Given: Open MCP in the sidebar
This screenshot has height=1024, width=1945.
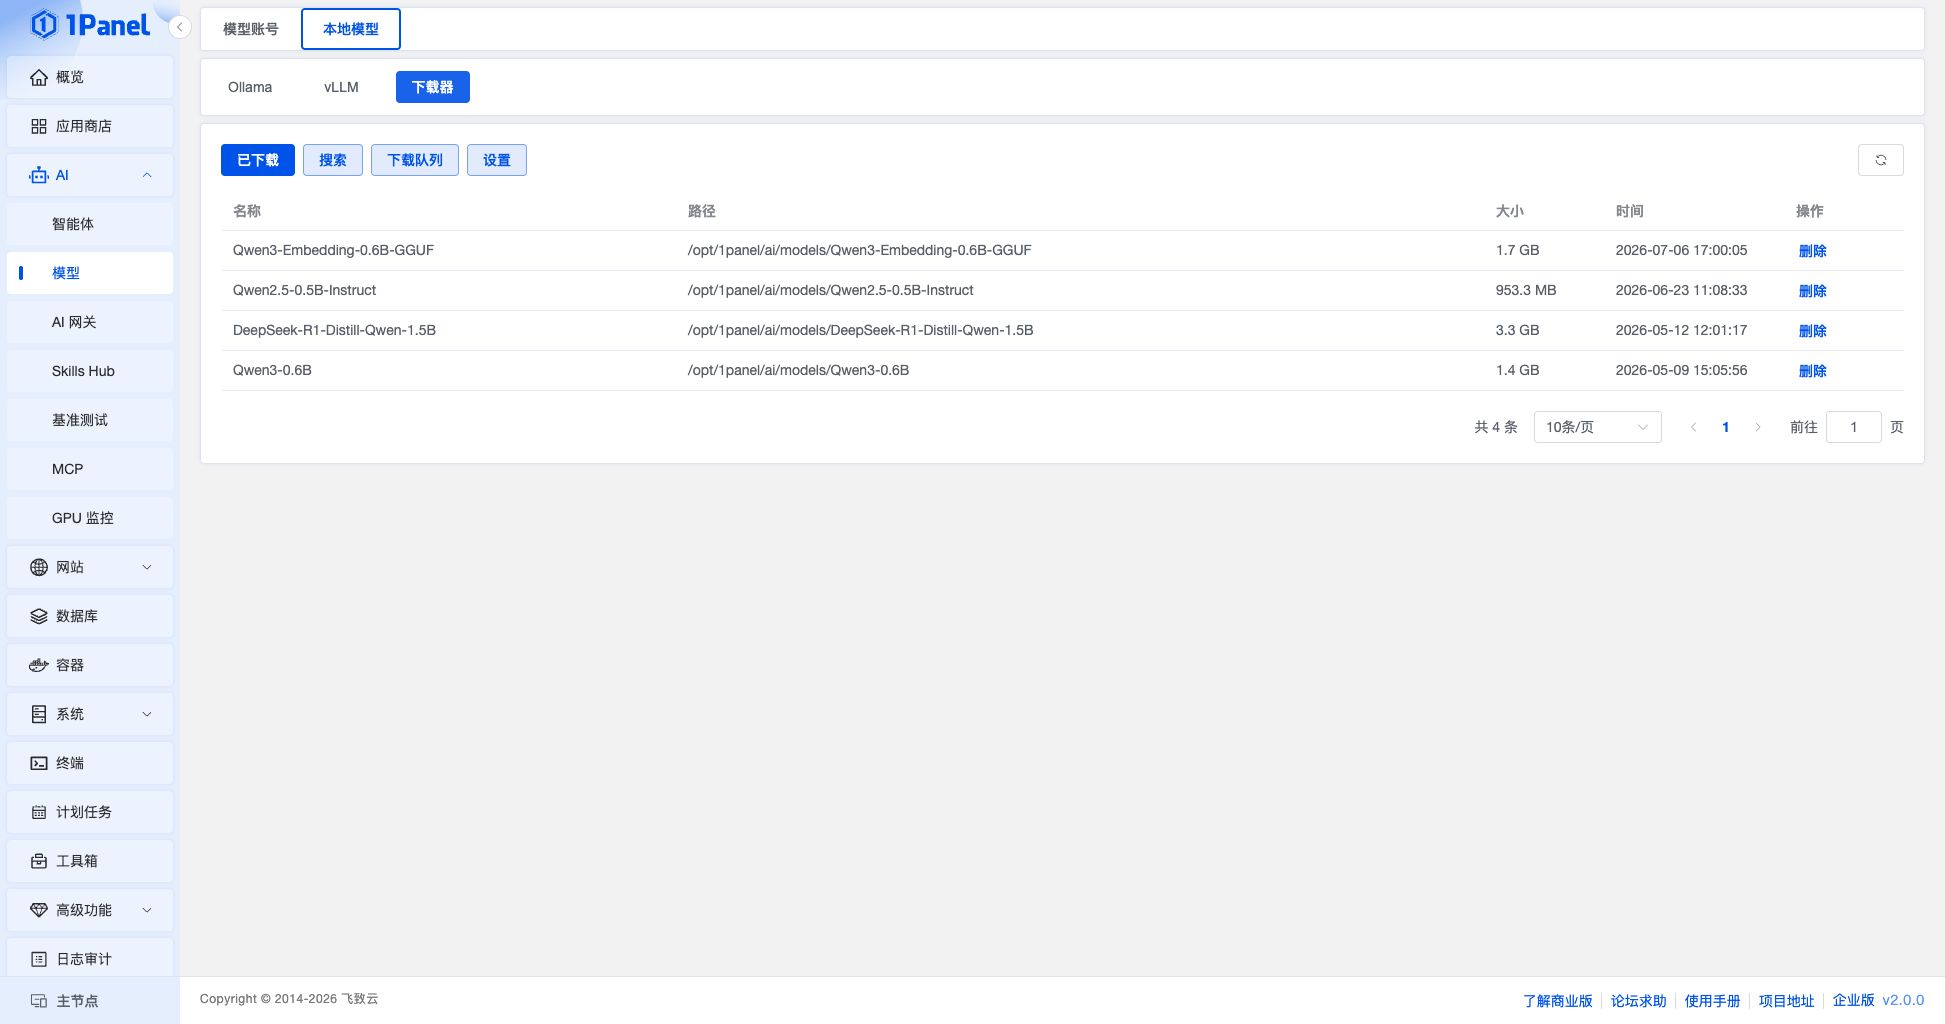Looking at the screenshot, I should pyautogui.click(x=90, y=469).
